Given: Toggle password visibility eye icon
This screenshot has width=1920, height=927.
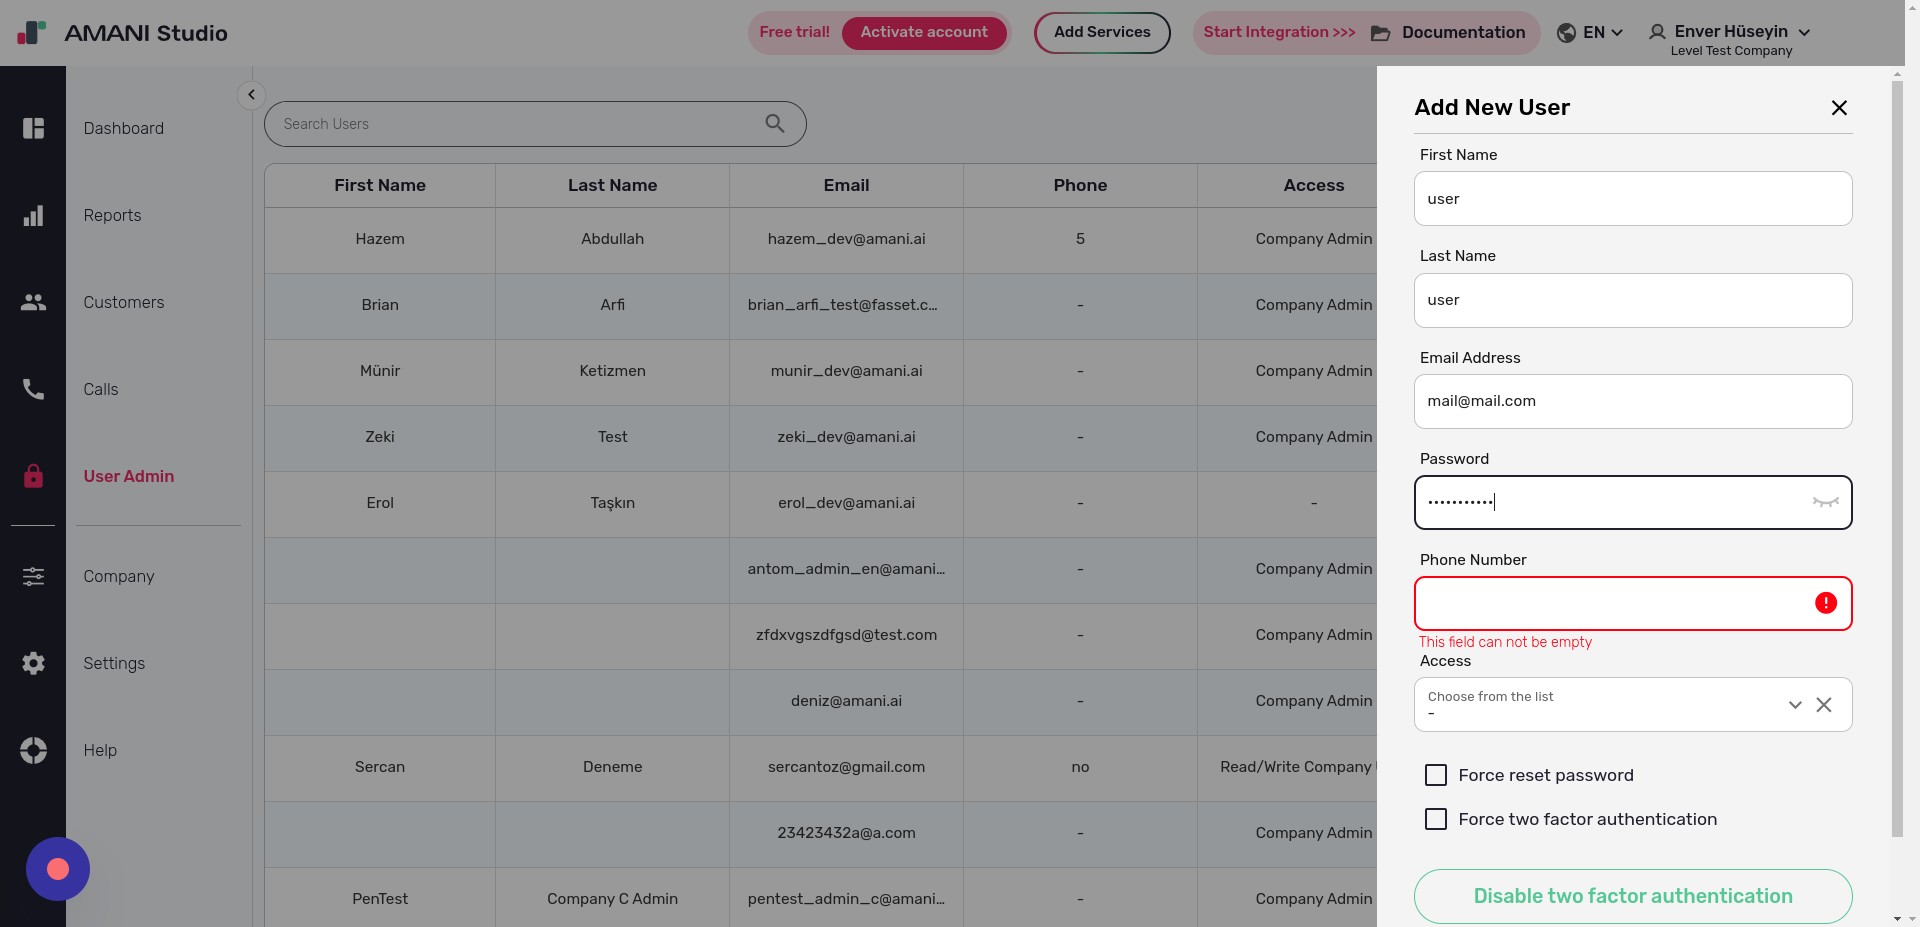Looking at the screenshot, I should (x=1825, y=502).
